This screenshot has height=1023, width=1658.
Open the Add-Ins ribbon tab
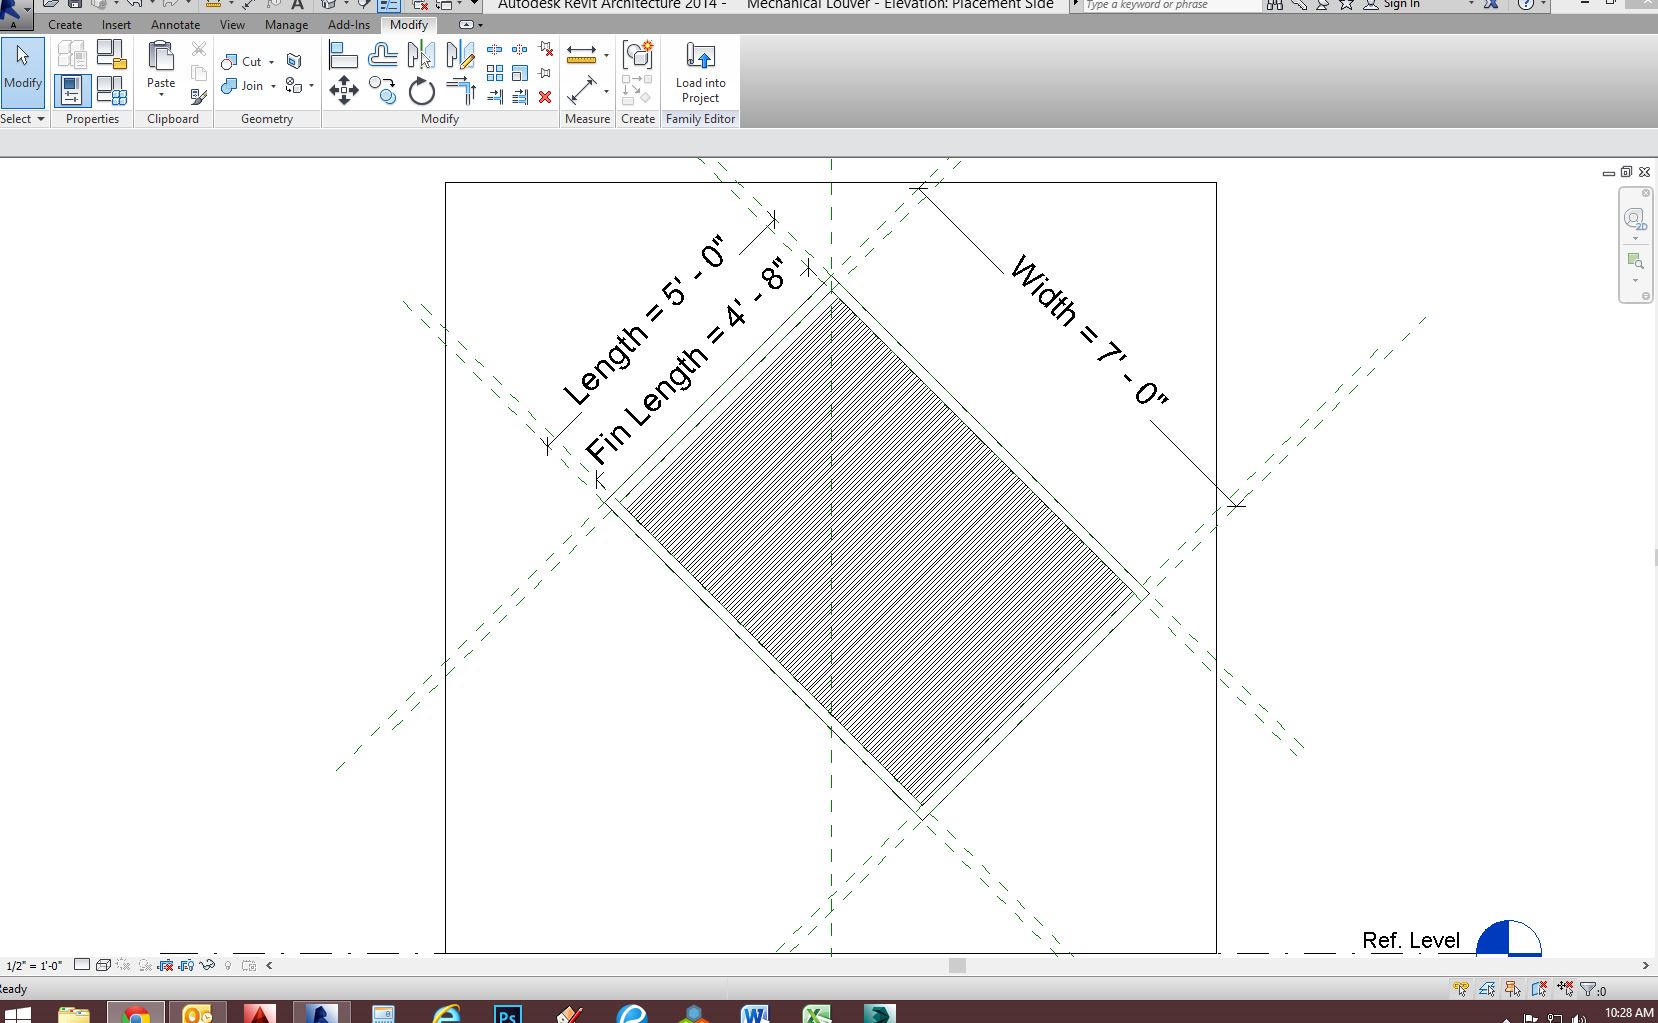349,25
